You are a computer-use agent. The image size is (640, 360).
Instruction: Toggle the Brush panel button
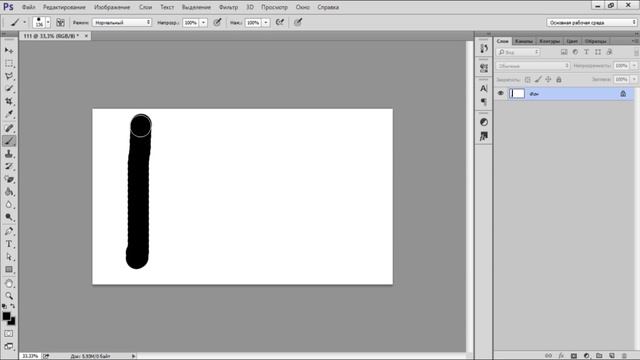tap(60, 22)
